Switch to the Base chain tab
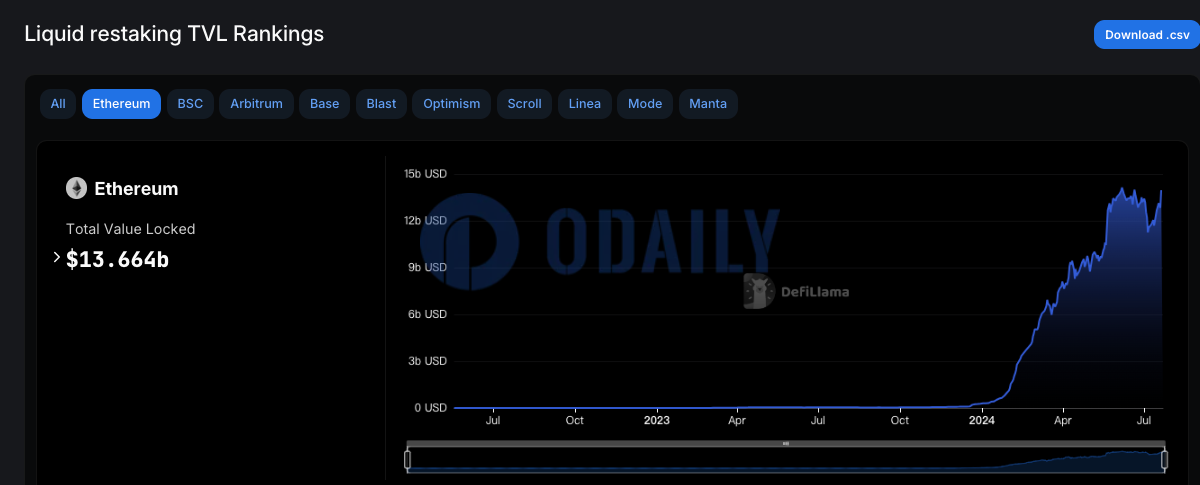Viewport: 1200px width, 485px height. click(x=324, y=104)
